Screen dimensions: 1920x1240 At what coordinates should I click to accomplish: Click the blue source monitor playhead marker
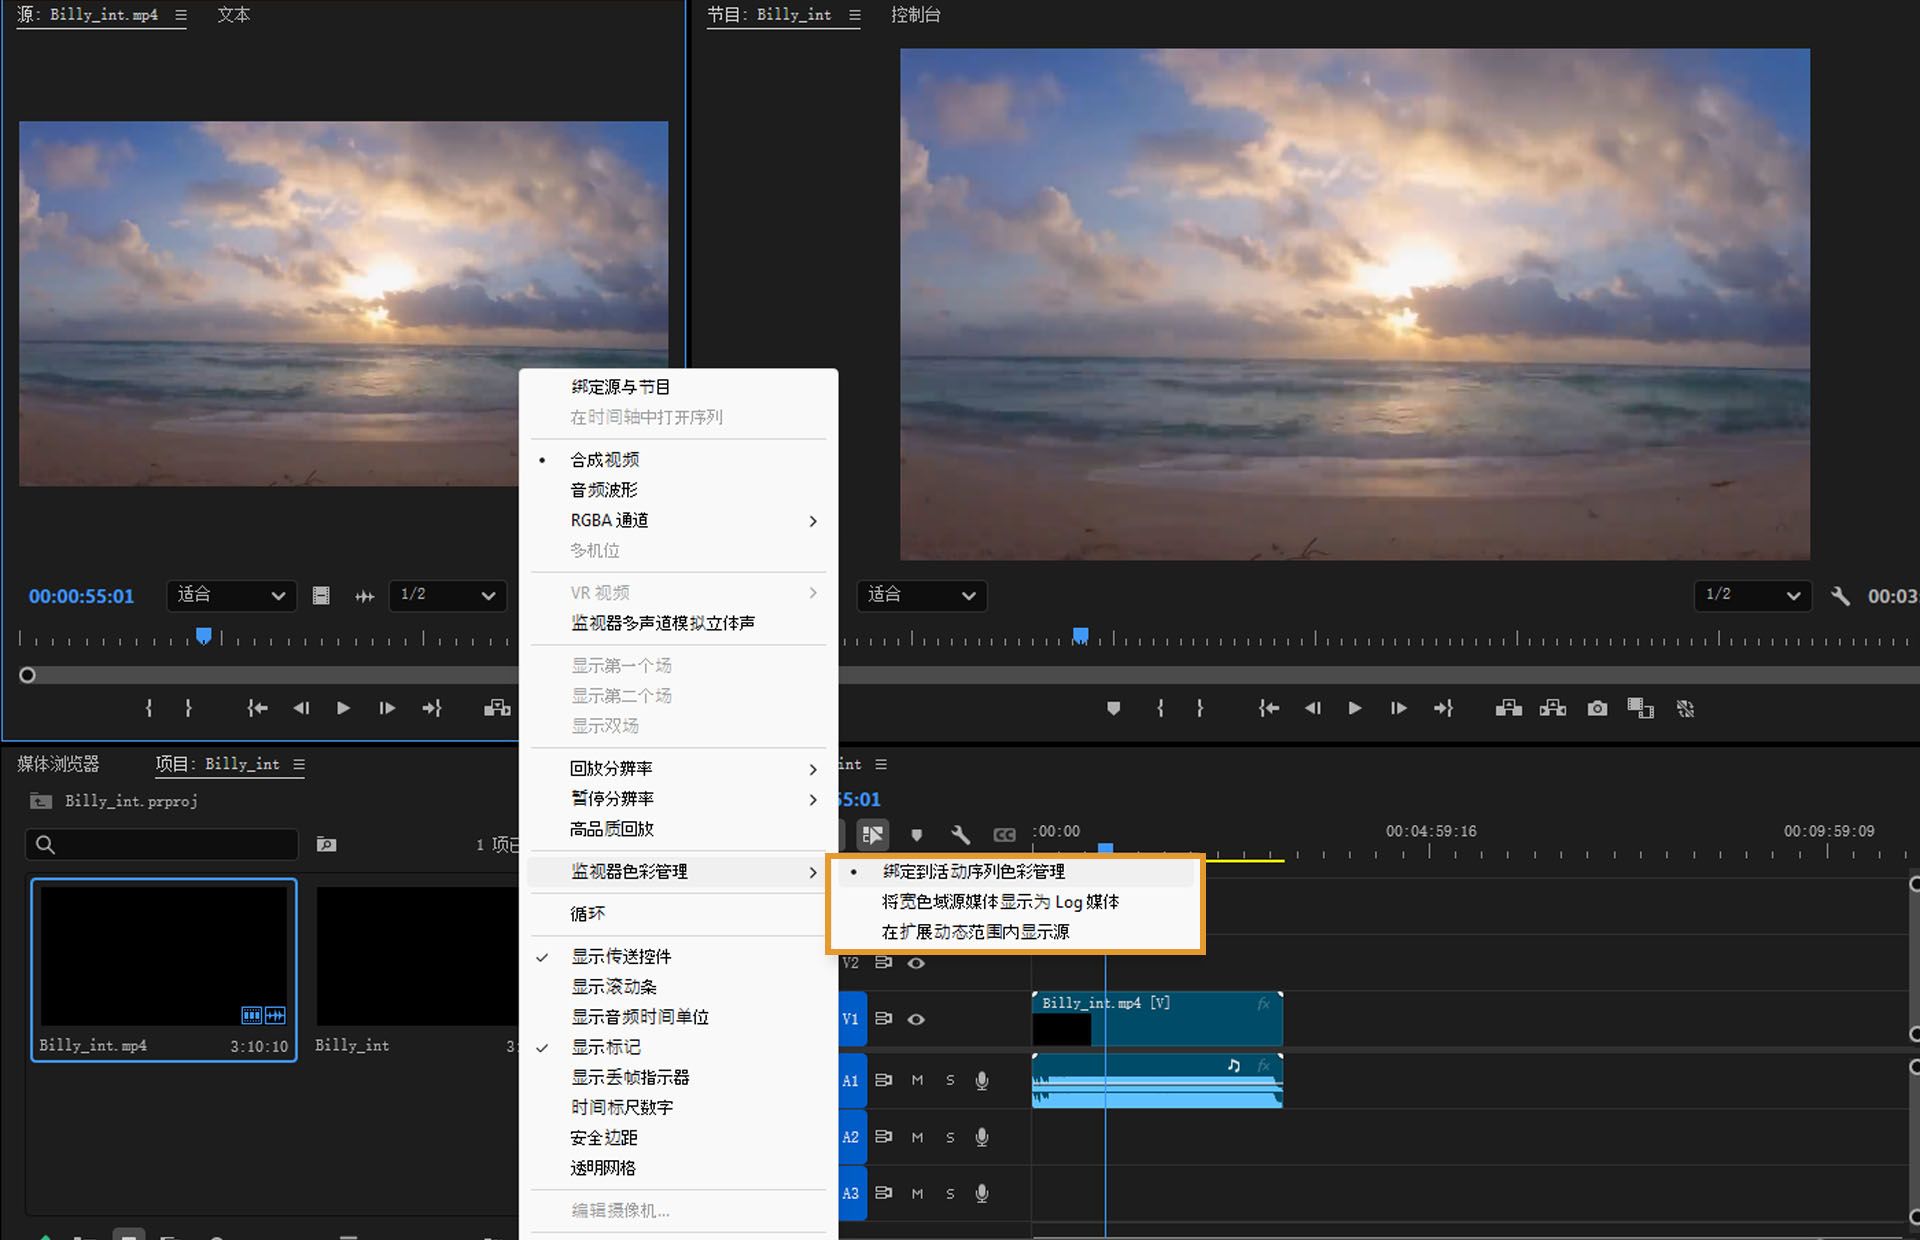[204, 636]
